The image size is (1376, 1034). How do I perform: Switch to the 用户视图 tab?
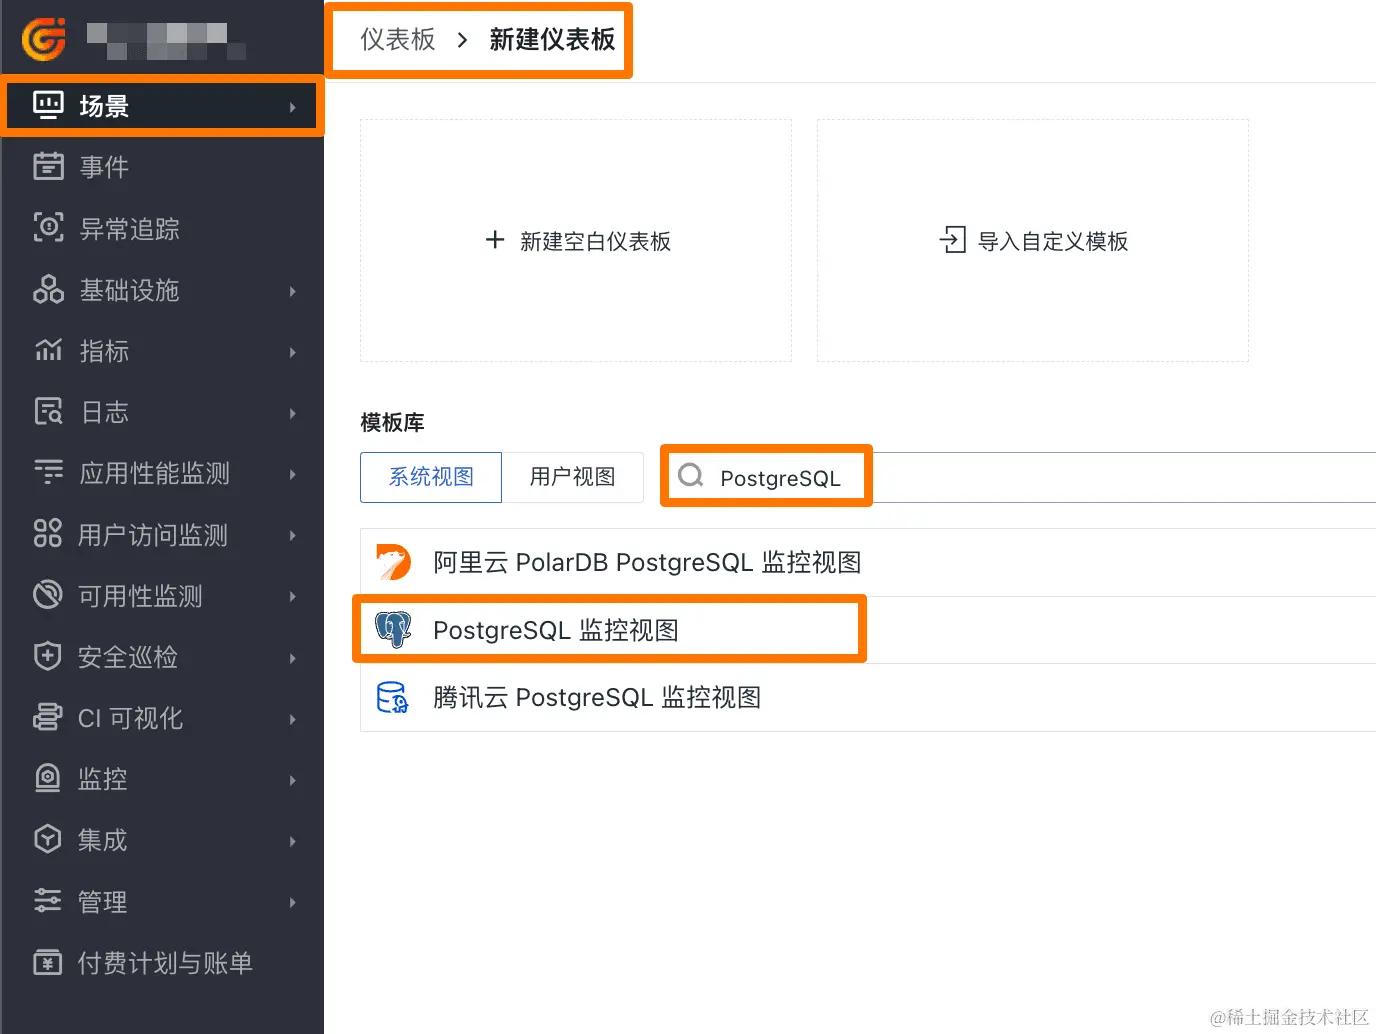pyautogui.click(x=573, y=477)
